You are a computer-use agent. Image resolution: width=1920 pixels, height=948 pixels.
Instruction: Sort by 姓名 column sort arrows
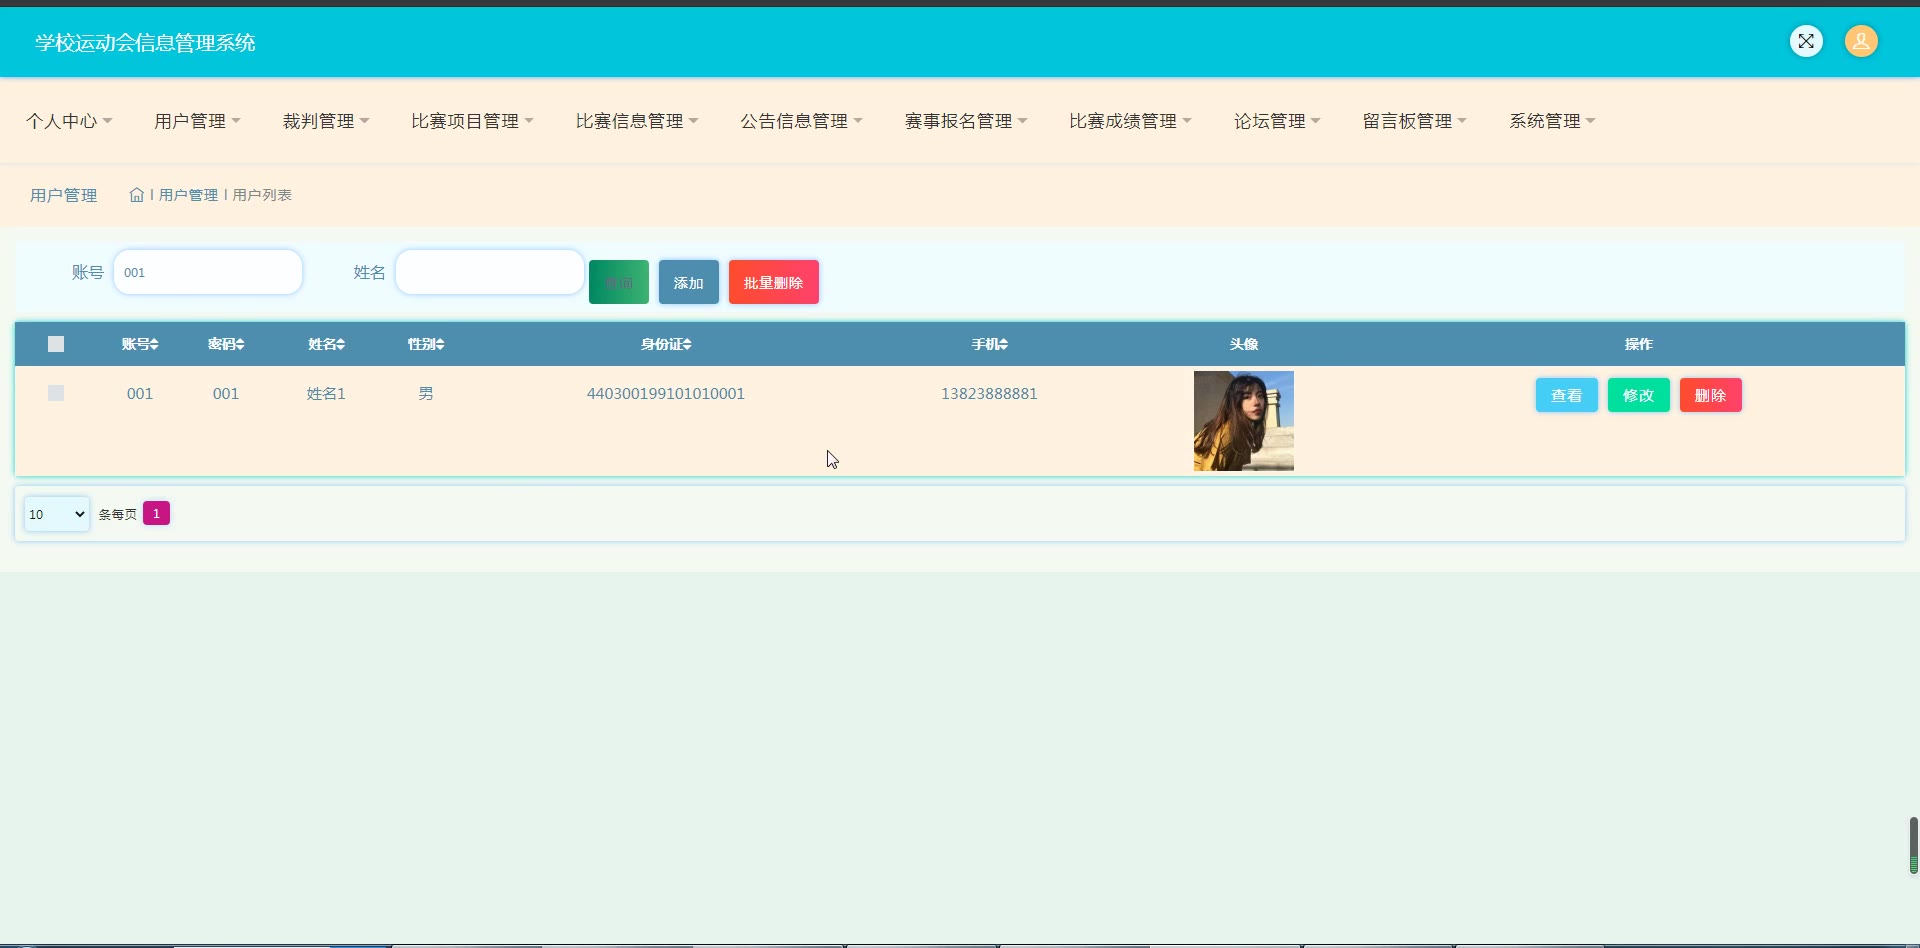(x=341, y=344)
